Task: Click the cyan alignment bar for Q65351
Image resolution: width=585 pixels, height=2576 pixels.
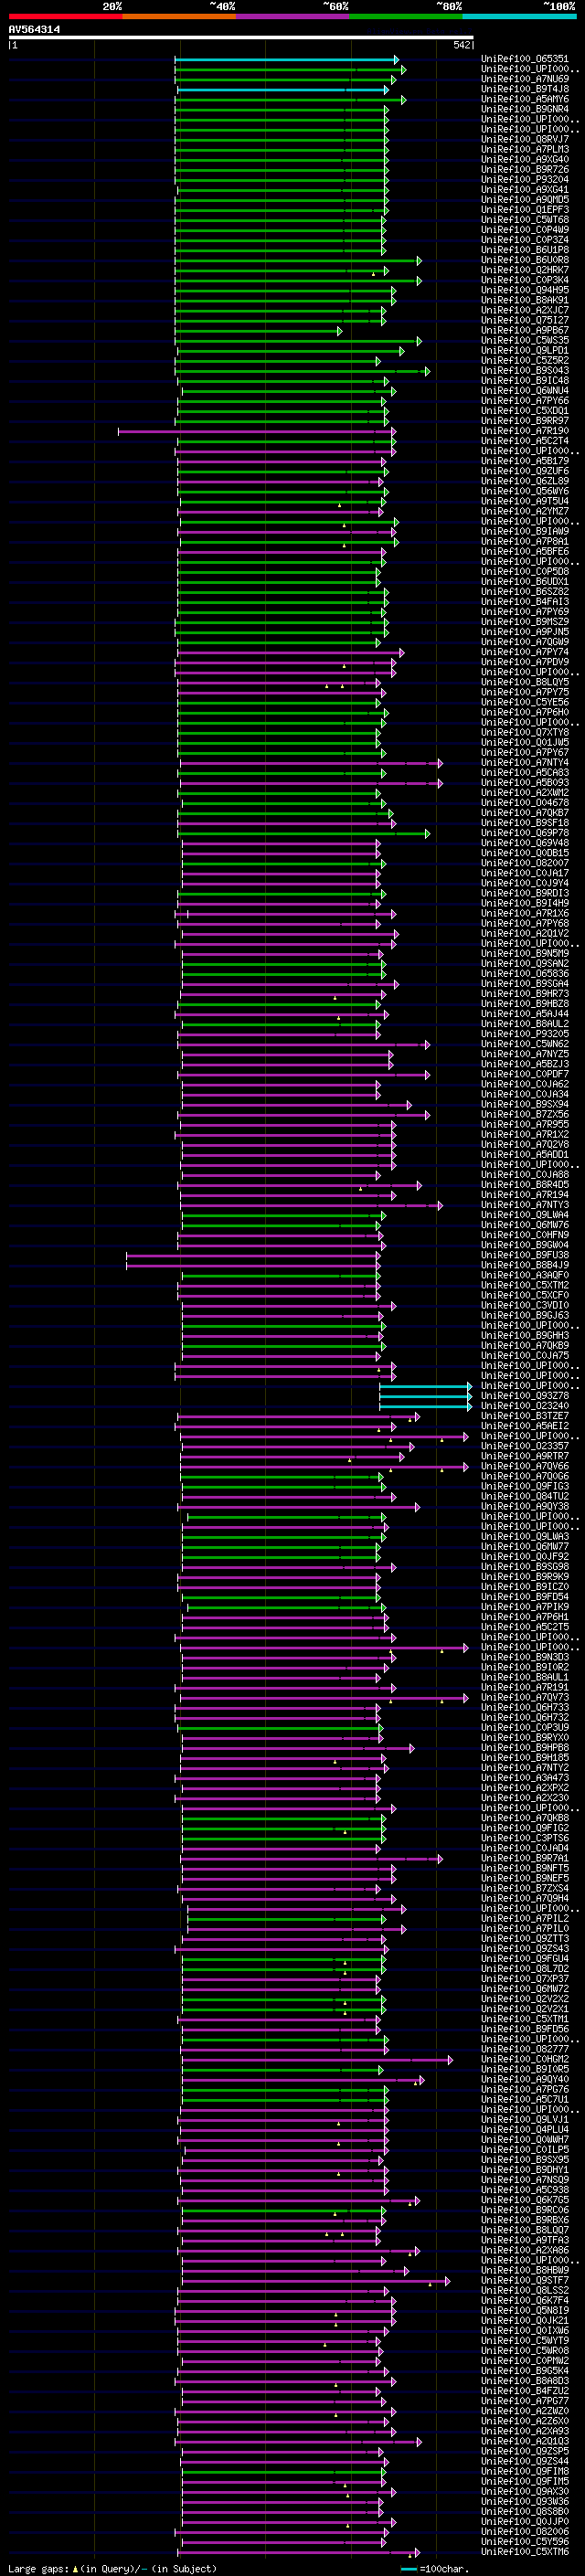Action: tap(287, 59)
